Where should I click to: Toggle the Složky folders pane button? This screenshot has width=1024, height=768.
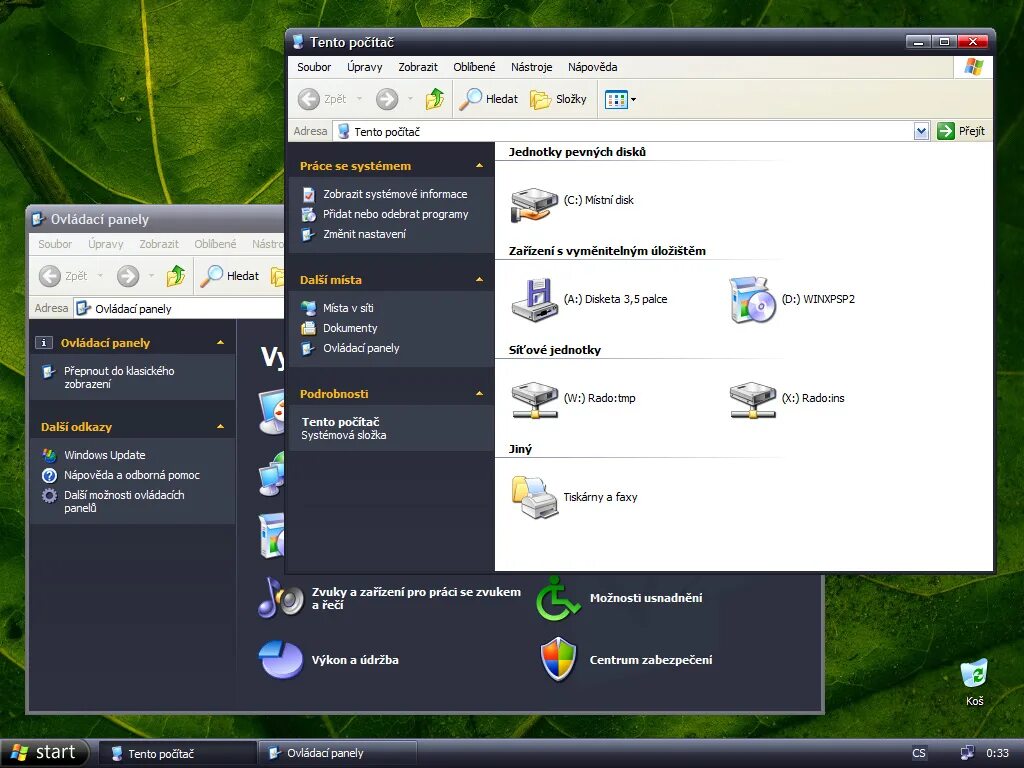[558, 99]
